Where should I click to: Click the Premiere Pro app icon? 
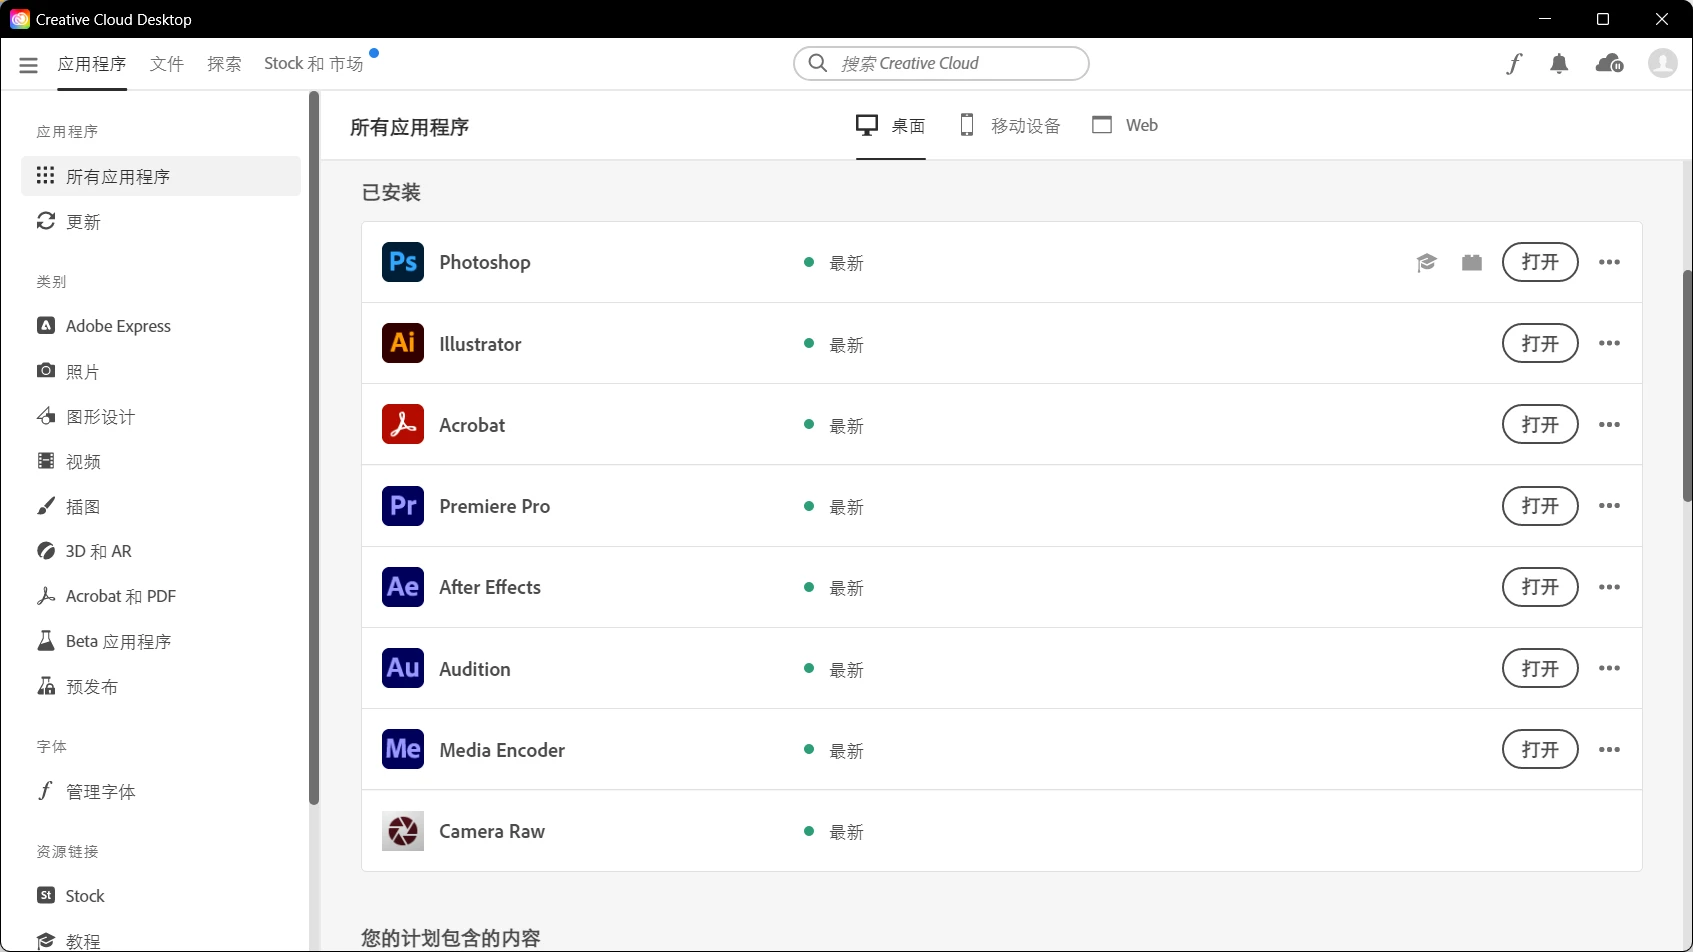[403, 506]
